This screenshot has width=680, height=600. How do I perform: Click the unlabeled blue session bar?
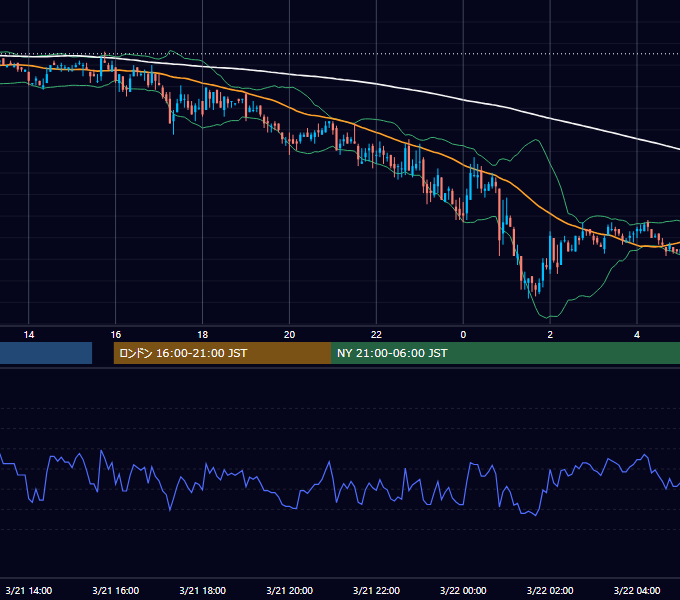(46, 353)
